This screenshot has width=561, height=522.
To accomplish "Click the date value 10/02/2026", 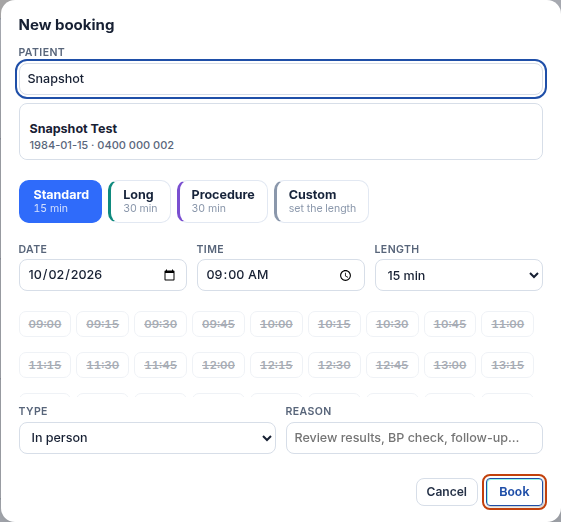I will point(65,275).
